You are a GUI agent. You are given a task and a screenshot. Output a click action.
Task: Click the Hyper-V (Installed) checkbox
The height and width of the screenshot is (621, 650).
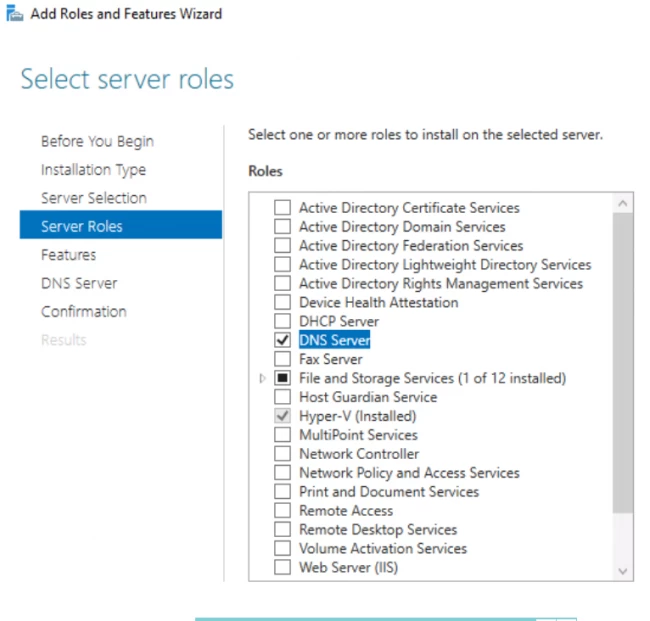[x=282, y=416]
